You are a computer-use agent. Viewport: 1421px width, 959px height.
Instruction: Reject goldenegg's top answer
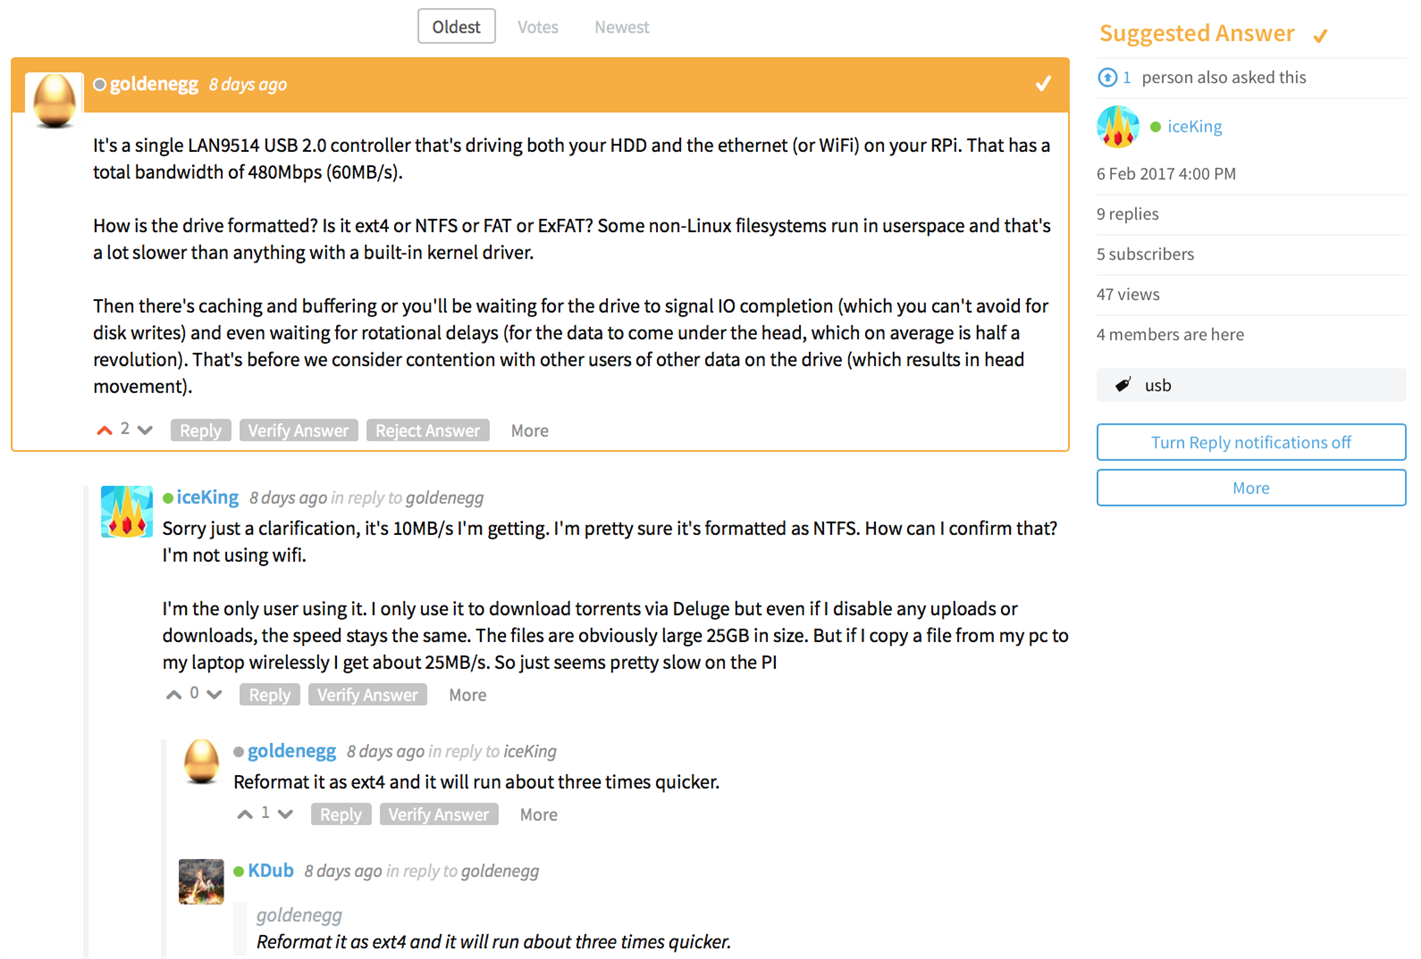tap(428, 430)
